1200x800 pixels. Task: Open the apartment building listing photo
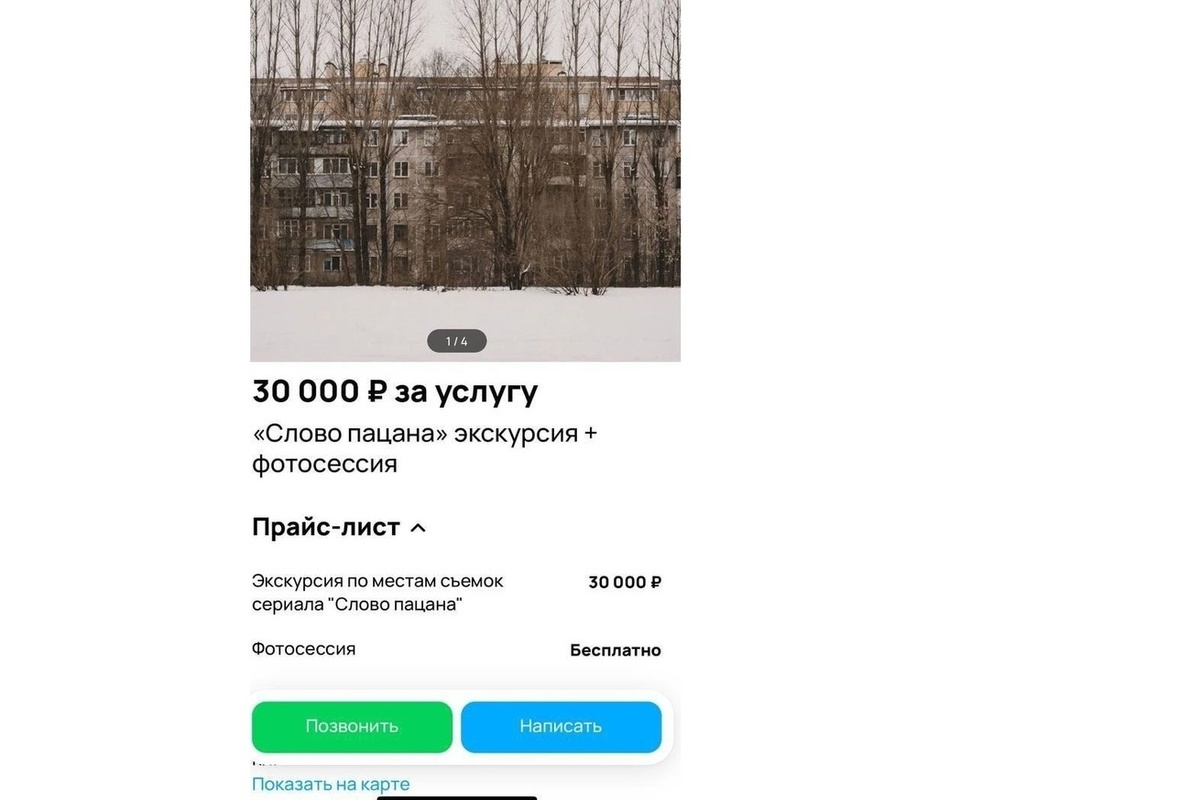pos(465,180)
